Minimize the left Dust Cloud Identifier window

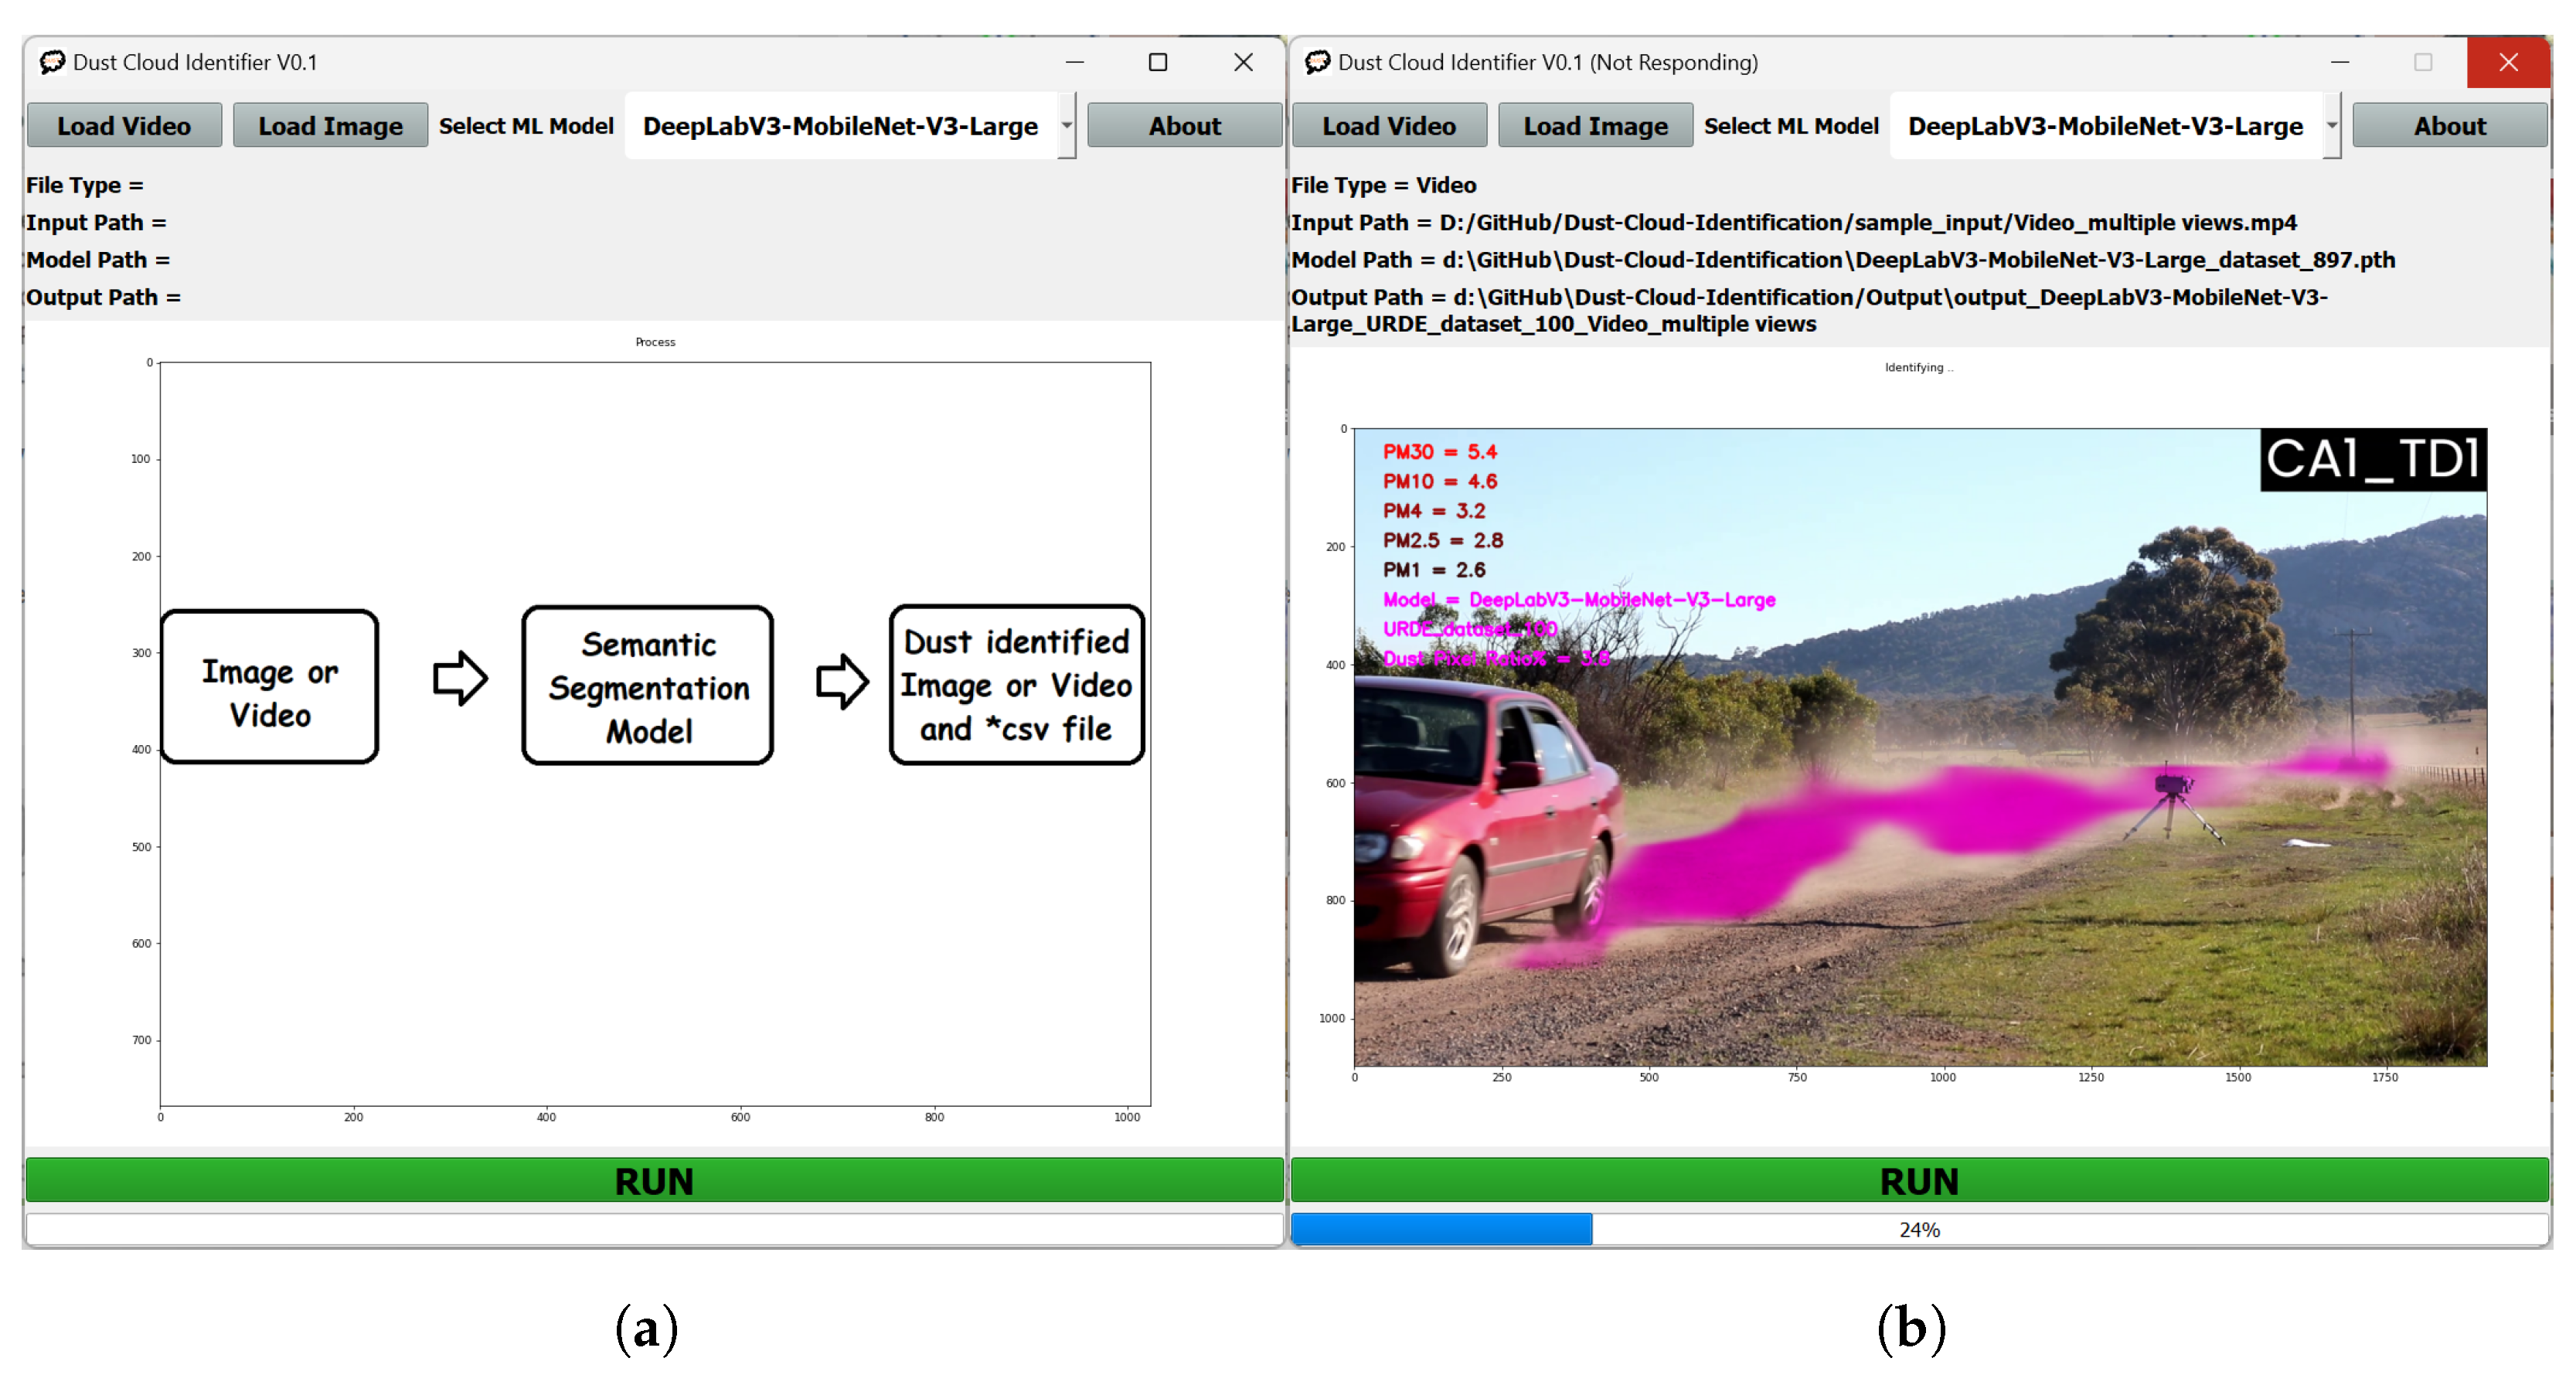[1074, 62]
